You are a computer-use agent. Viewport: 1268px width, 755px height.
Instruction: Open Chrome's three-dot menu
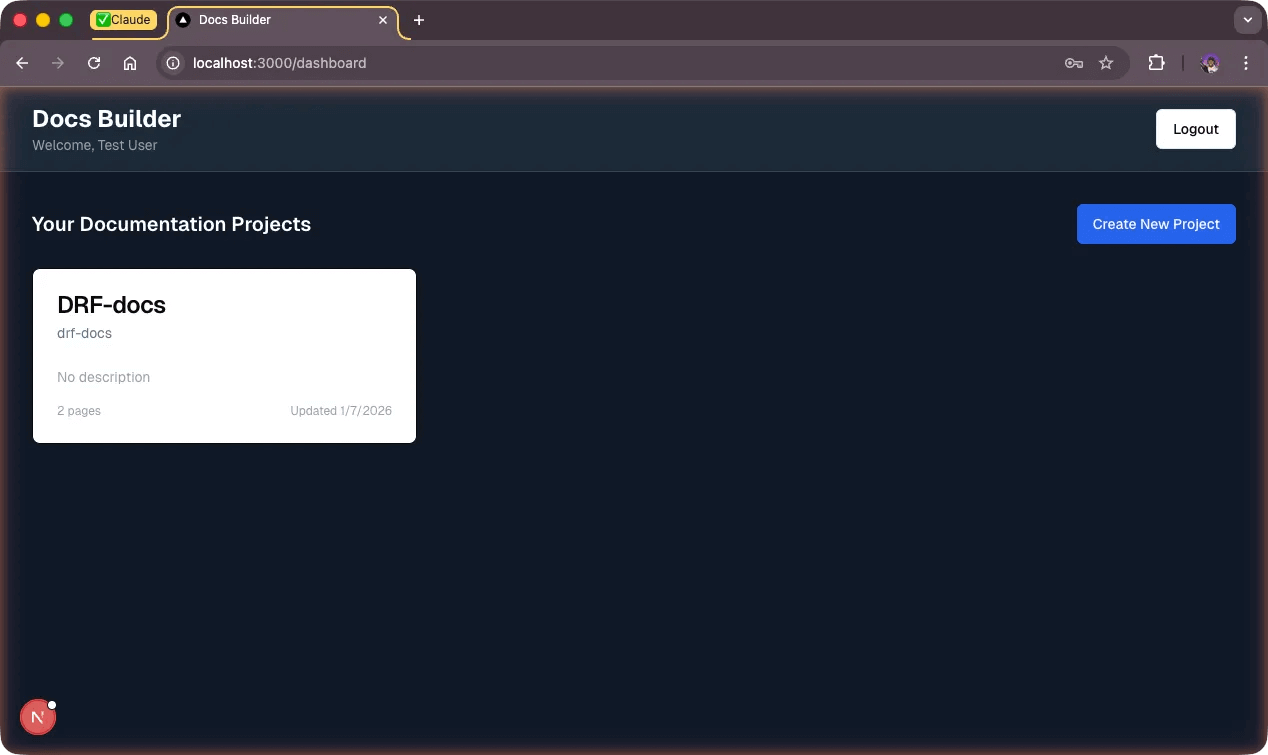[1246, 62]
